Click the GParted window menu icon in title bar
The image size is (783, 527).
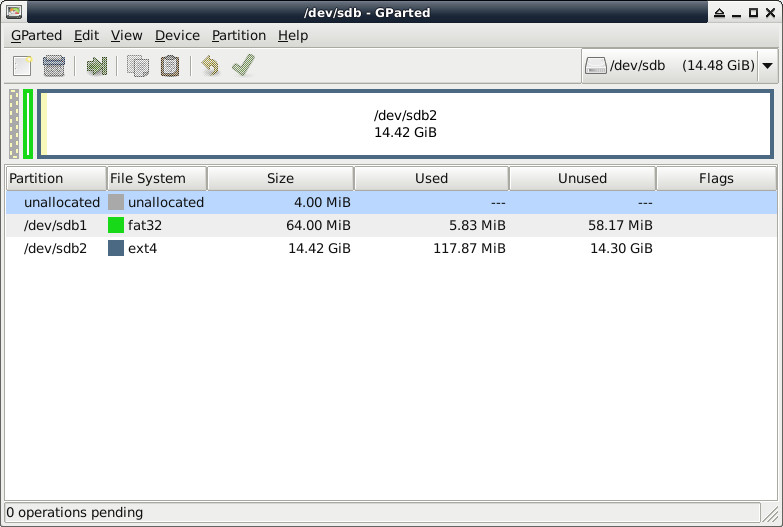click(x=14, y=11)
